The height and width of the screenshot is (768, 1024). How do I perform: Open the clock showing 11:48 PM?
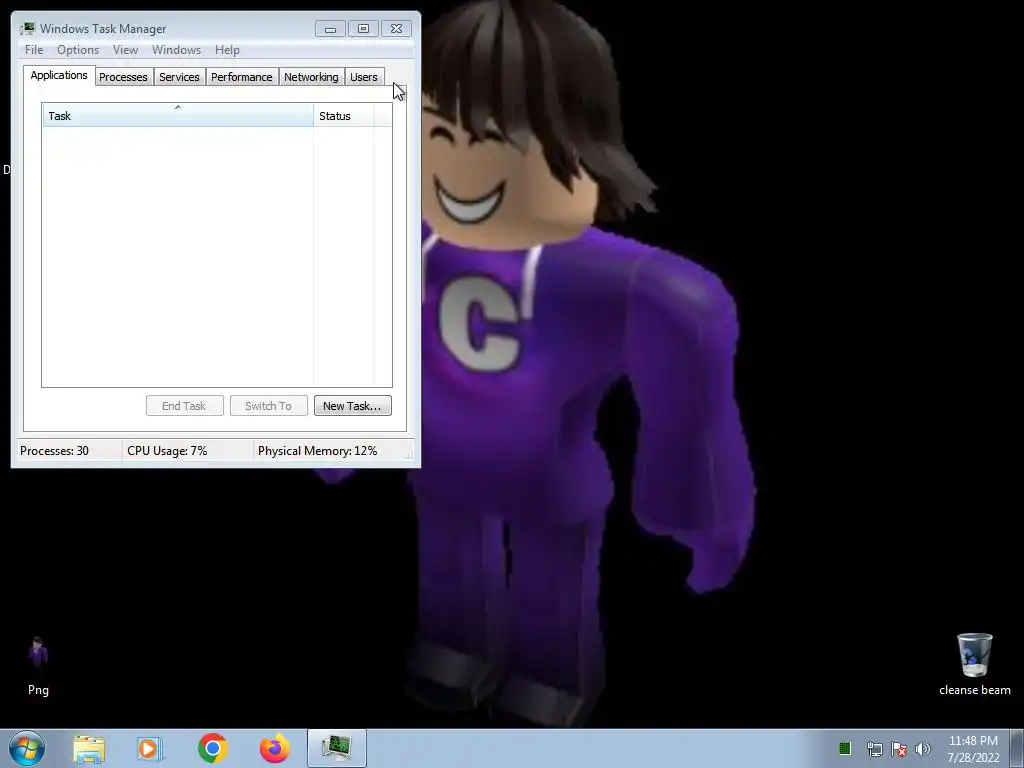pyautogui.click(x=973, y=748)
